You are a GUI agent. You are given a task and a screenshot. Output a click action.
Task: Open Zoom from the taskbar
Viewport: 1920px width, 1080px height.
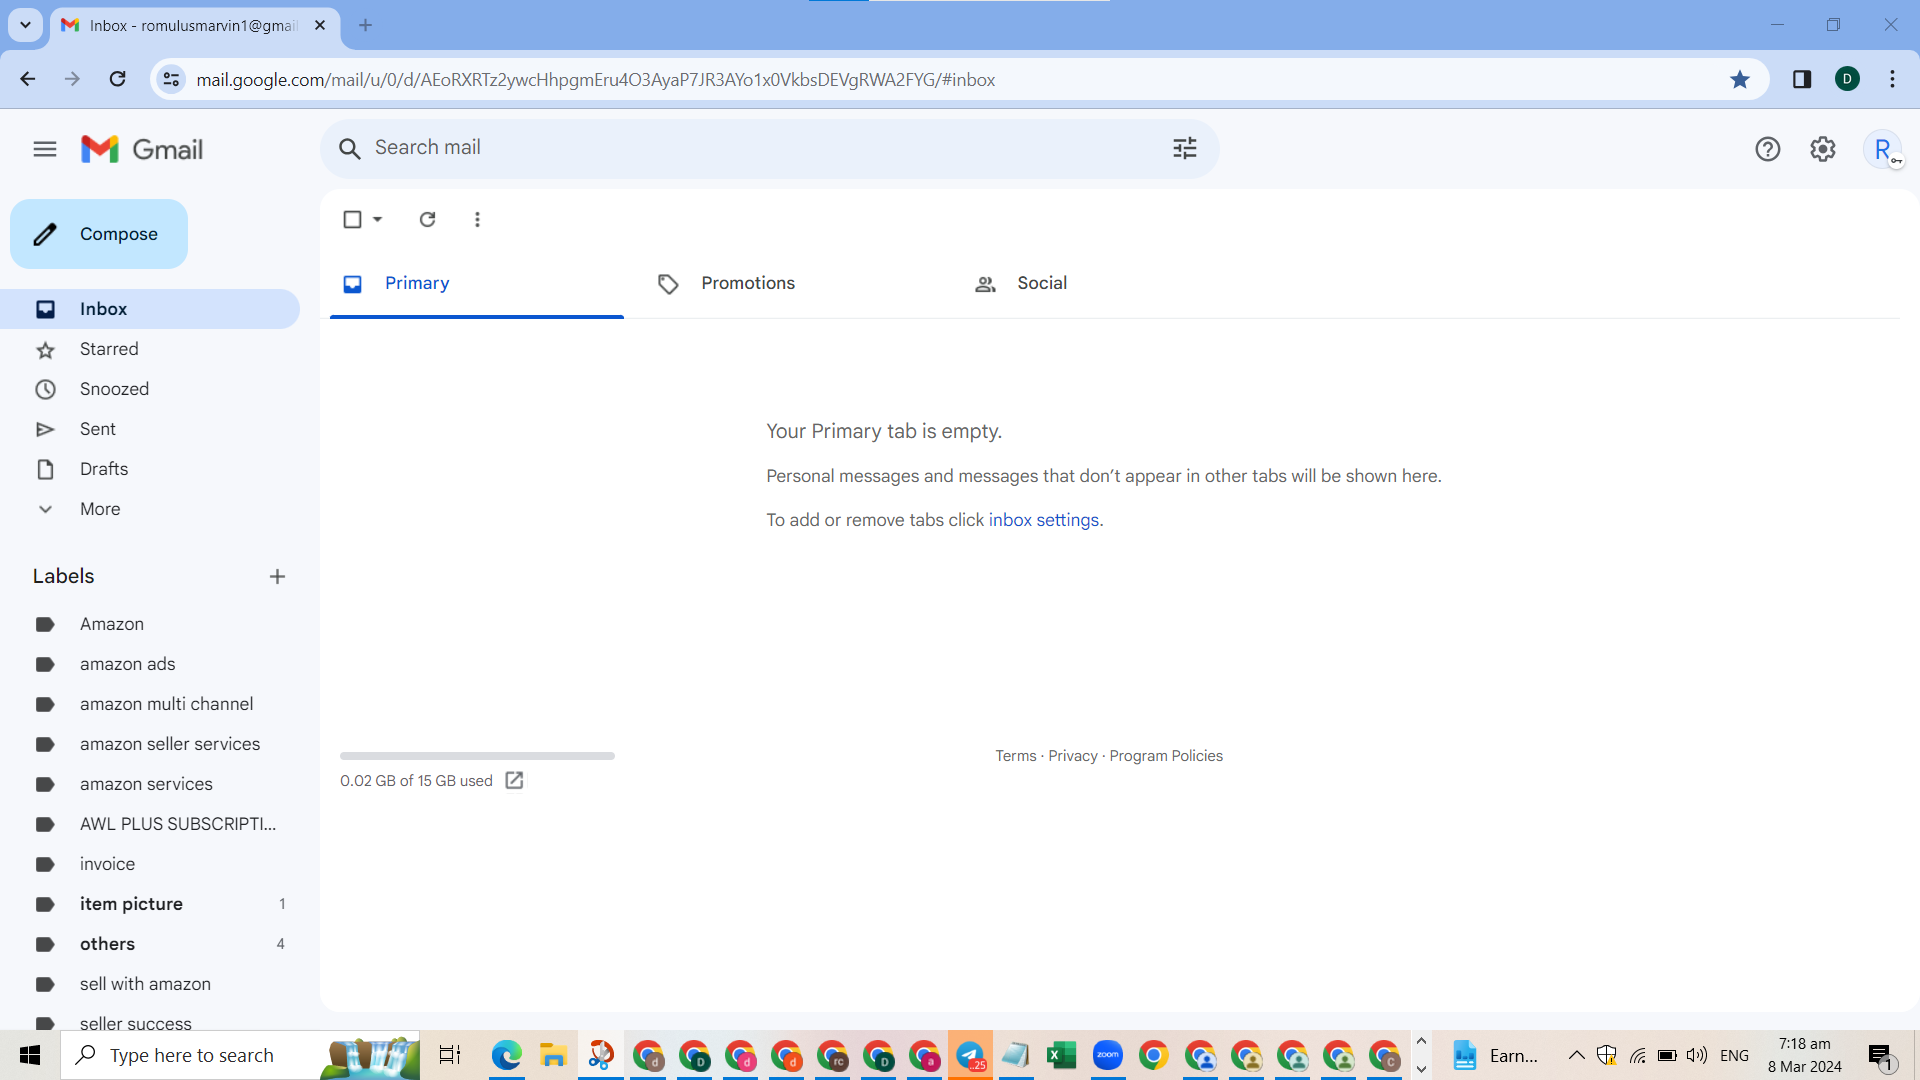click(x=1107, y=1055)
